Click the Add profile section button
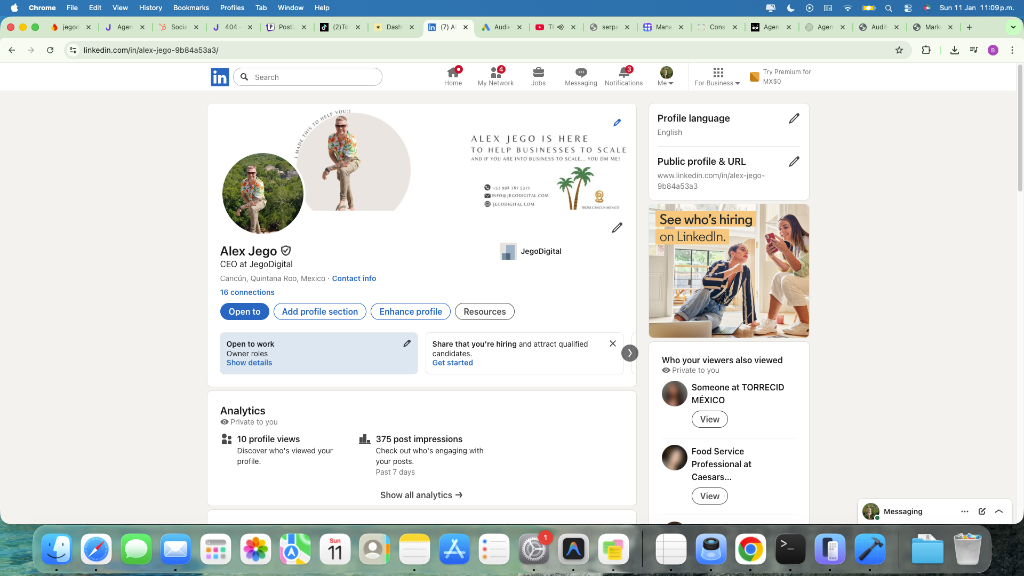The height and width of the screenshot is (576, 1024). point(319,311)
